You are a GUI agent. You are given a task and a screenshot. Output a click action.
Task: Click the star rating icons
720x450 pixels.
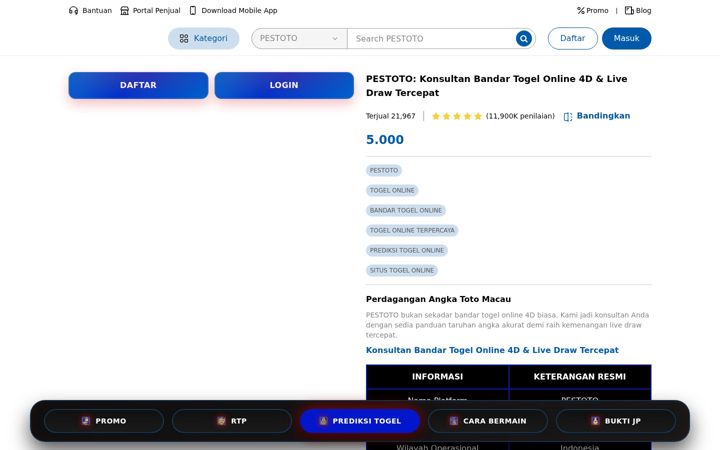coord(457,116)
